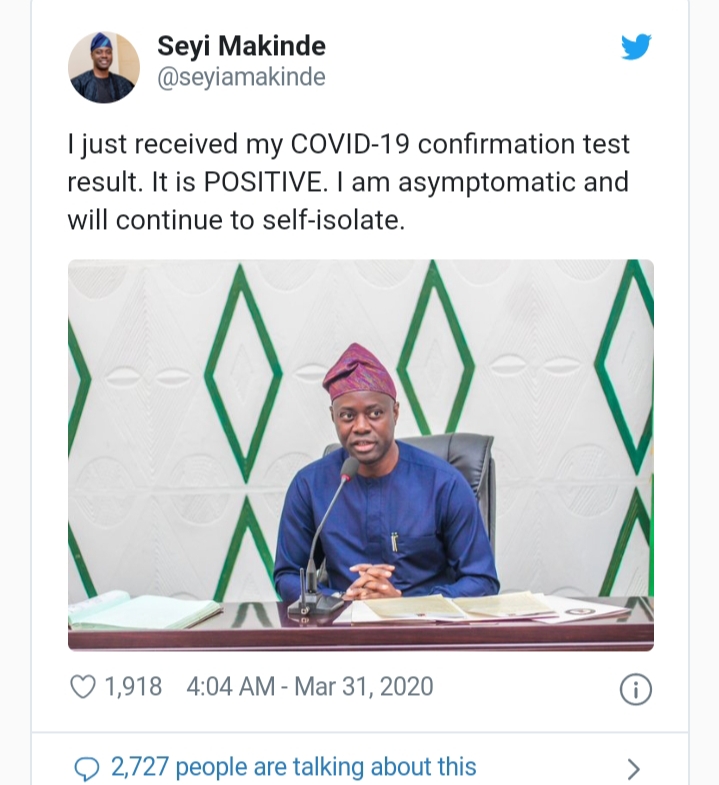Screen dimensions: 719x785
Task: Like the tweet with the heart icon
Action: pos(83,687)
